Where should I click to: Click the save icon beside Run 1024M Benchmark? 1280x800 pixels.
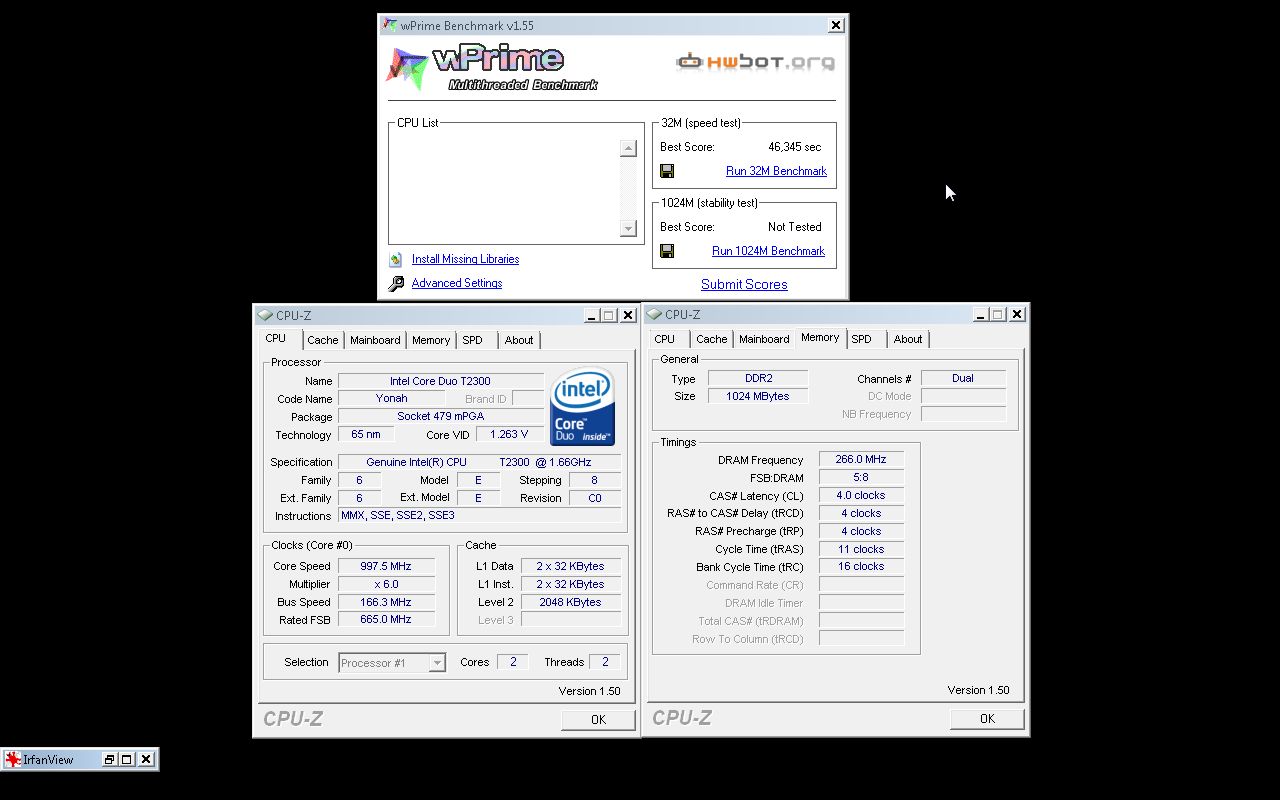click(x=667, y=251)
